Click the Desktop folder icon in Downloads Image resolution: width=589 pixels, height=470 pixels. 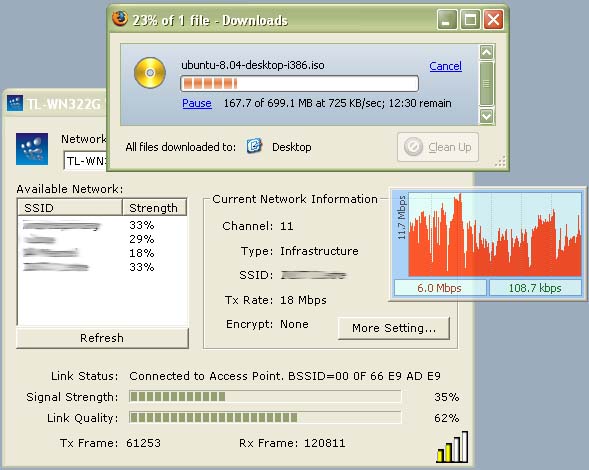[x=254, y=146]
